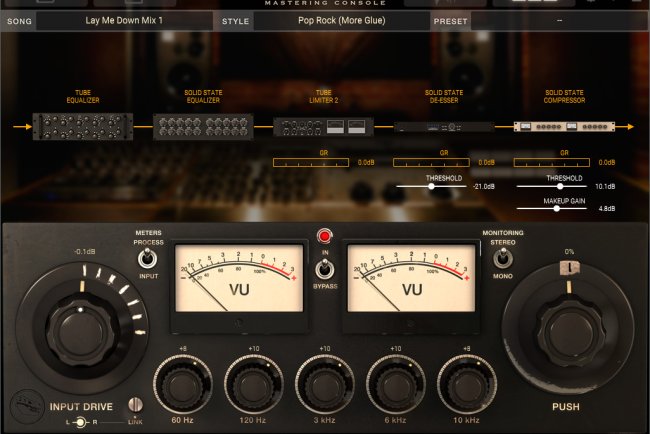This screenshot has width=650, height=434.
Task: Click the SONG label
Action: [19, 21]
